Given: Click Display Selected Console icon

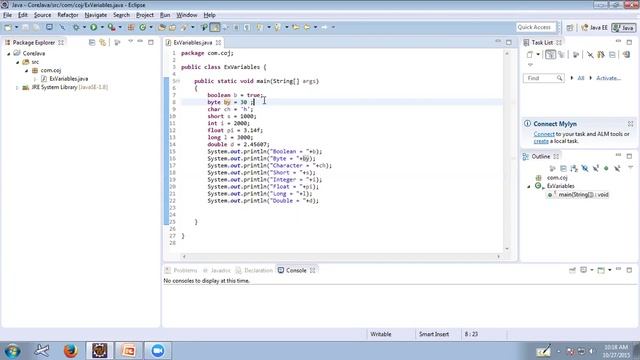Looking at the screenshot, I should [x=584, y=270].
